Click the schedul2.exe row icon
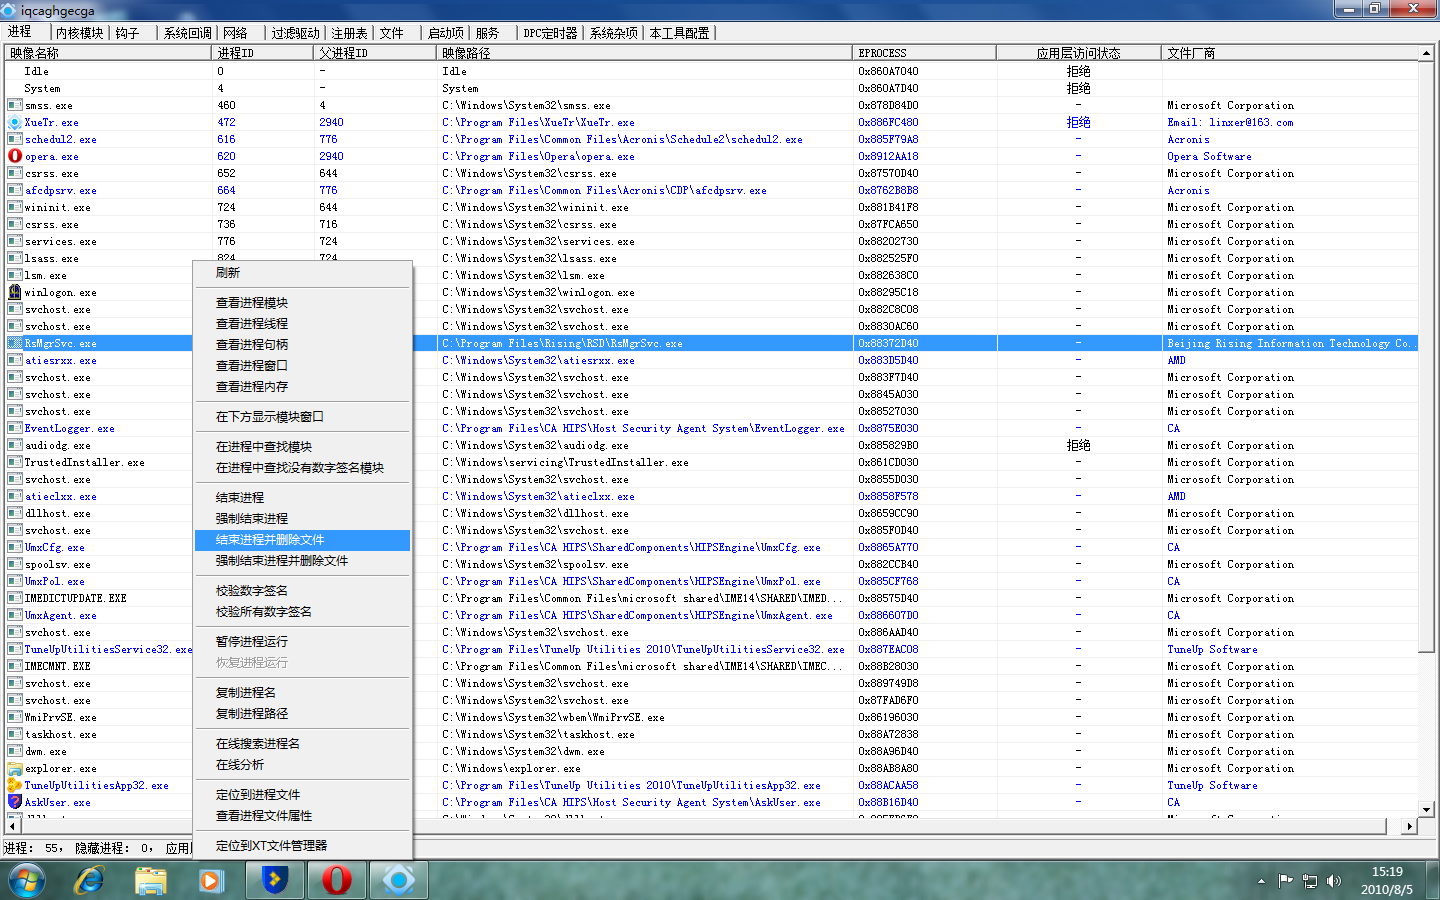This screenshot has height=900, width=1440. click(15, 140)
